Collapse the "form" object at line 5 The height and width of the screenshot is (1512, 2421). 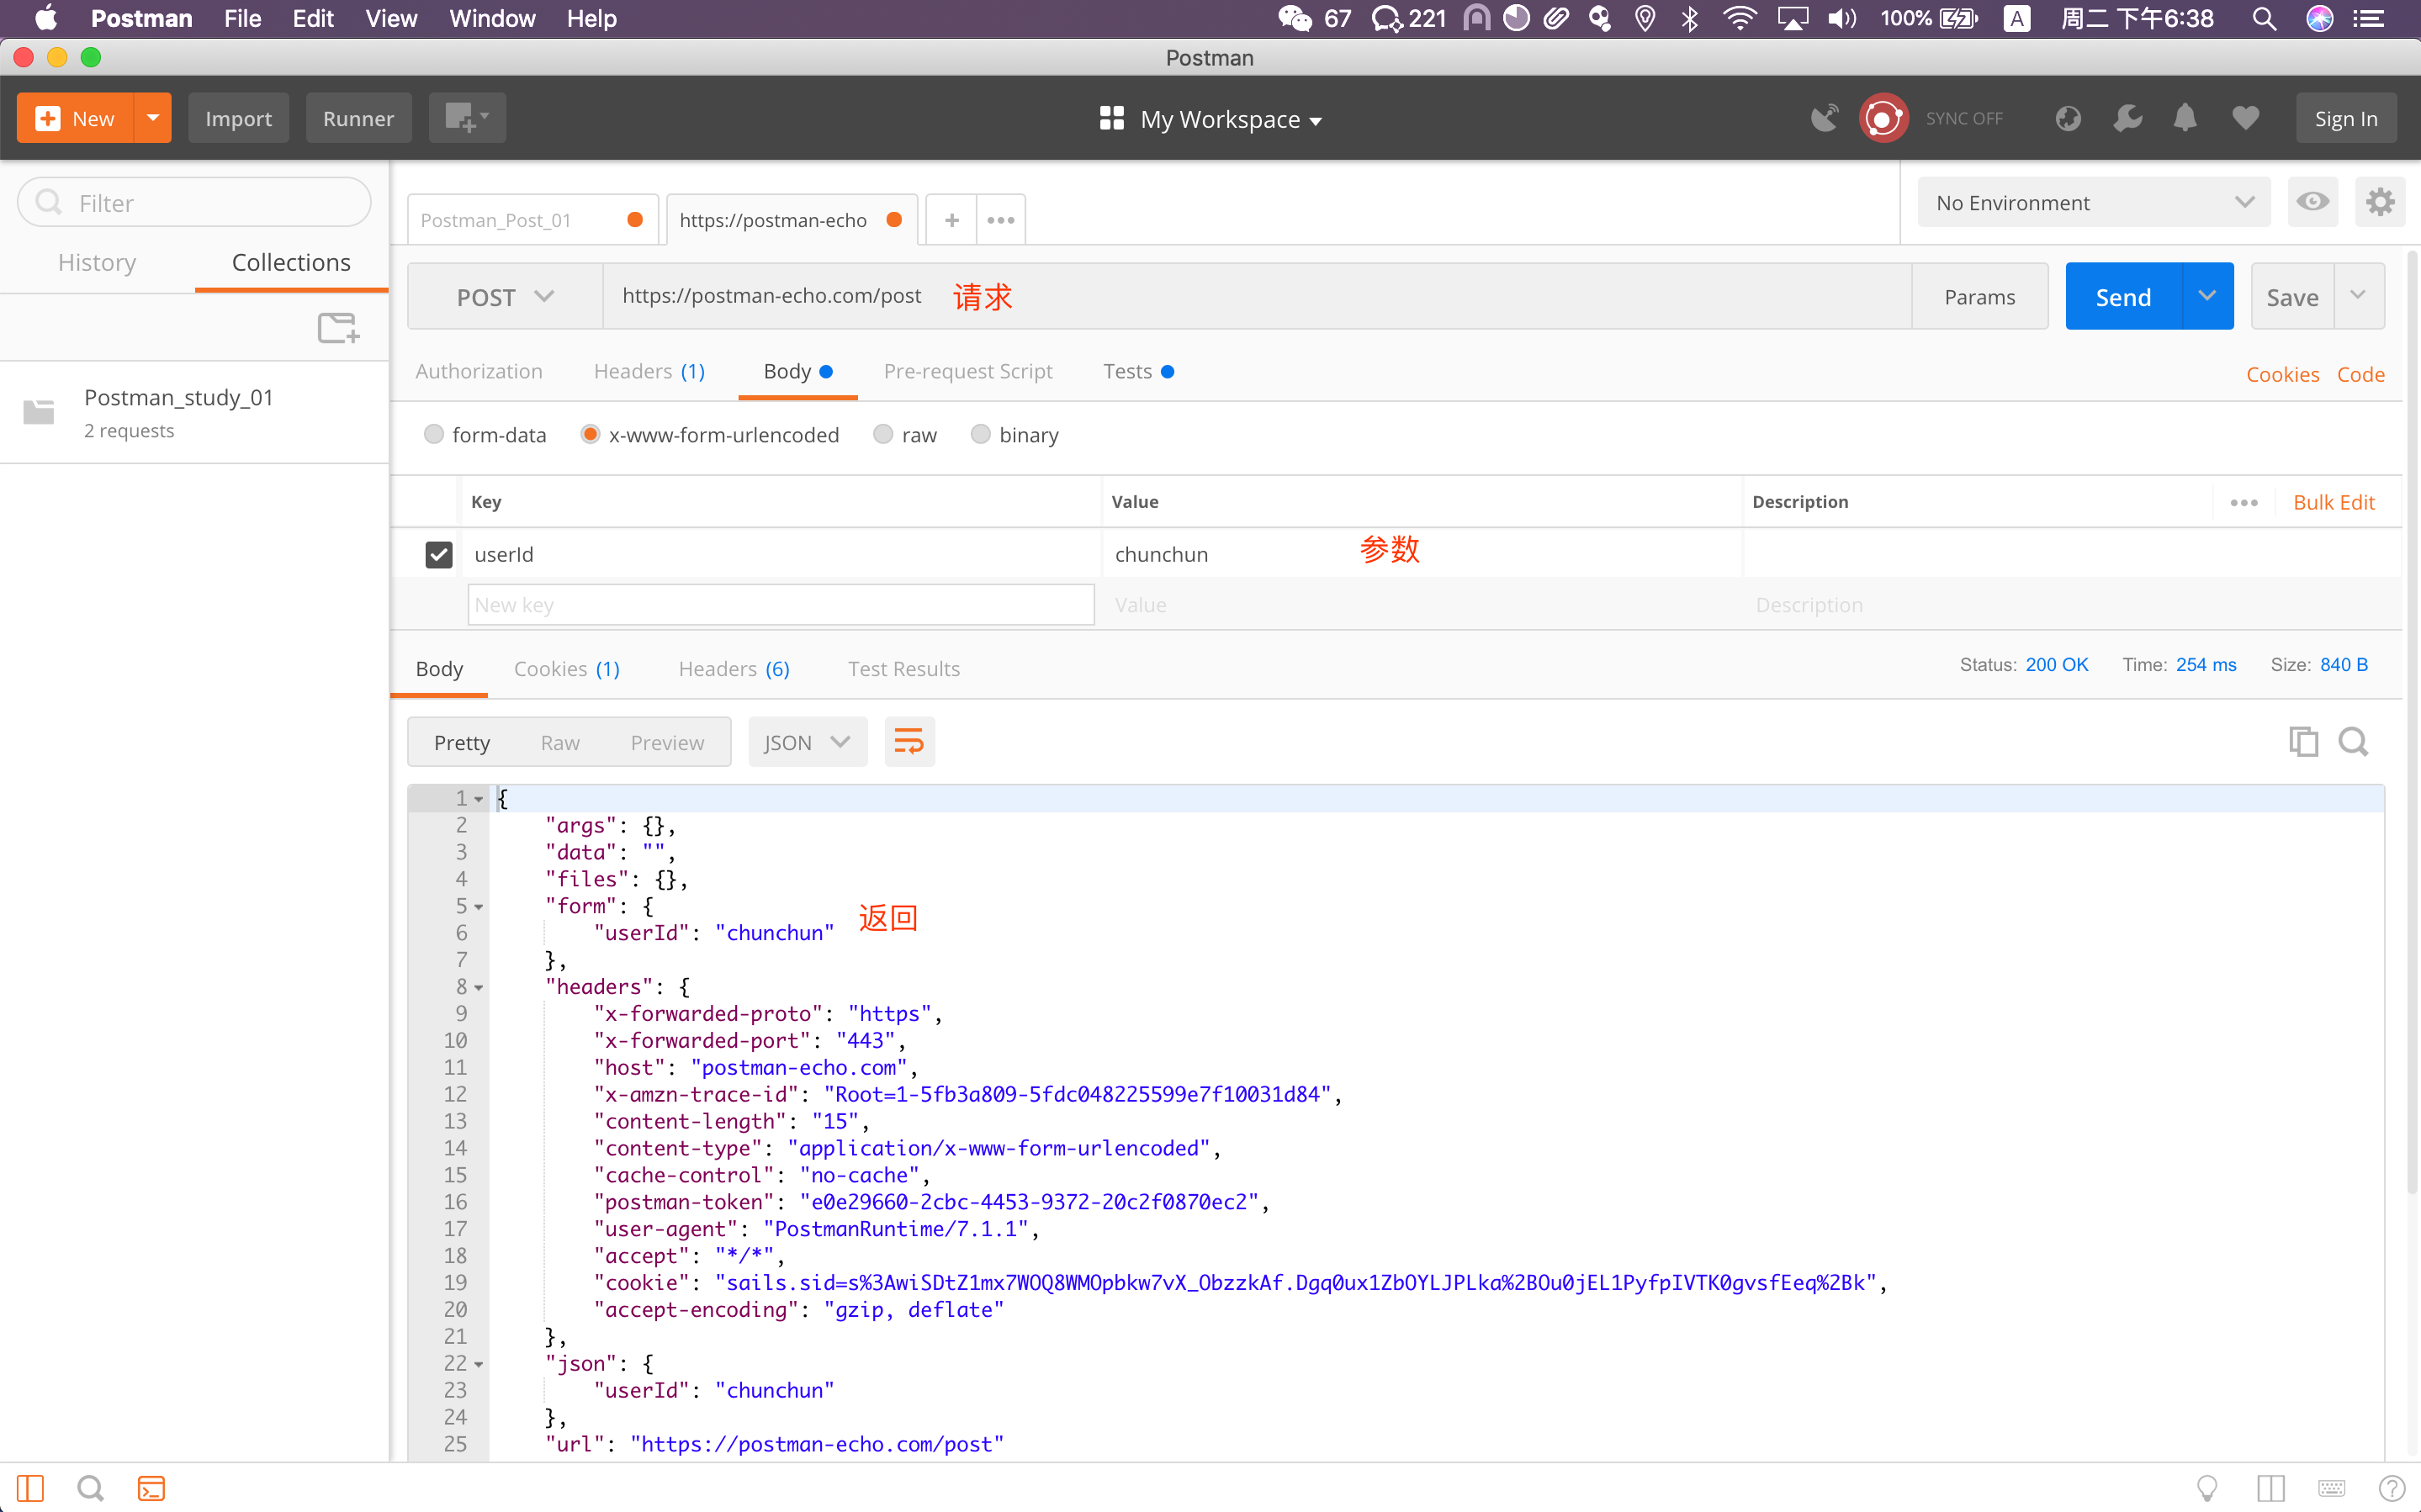(479, 906)
